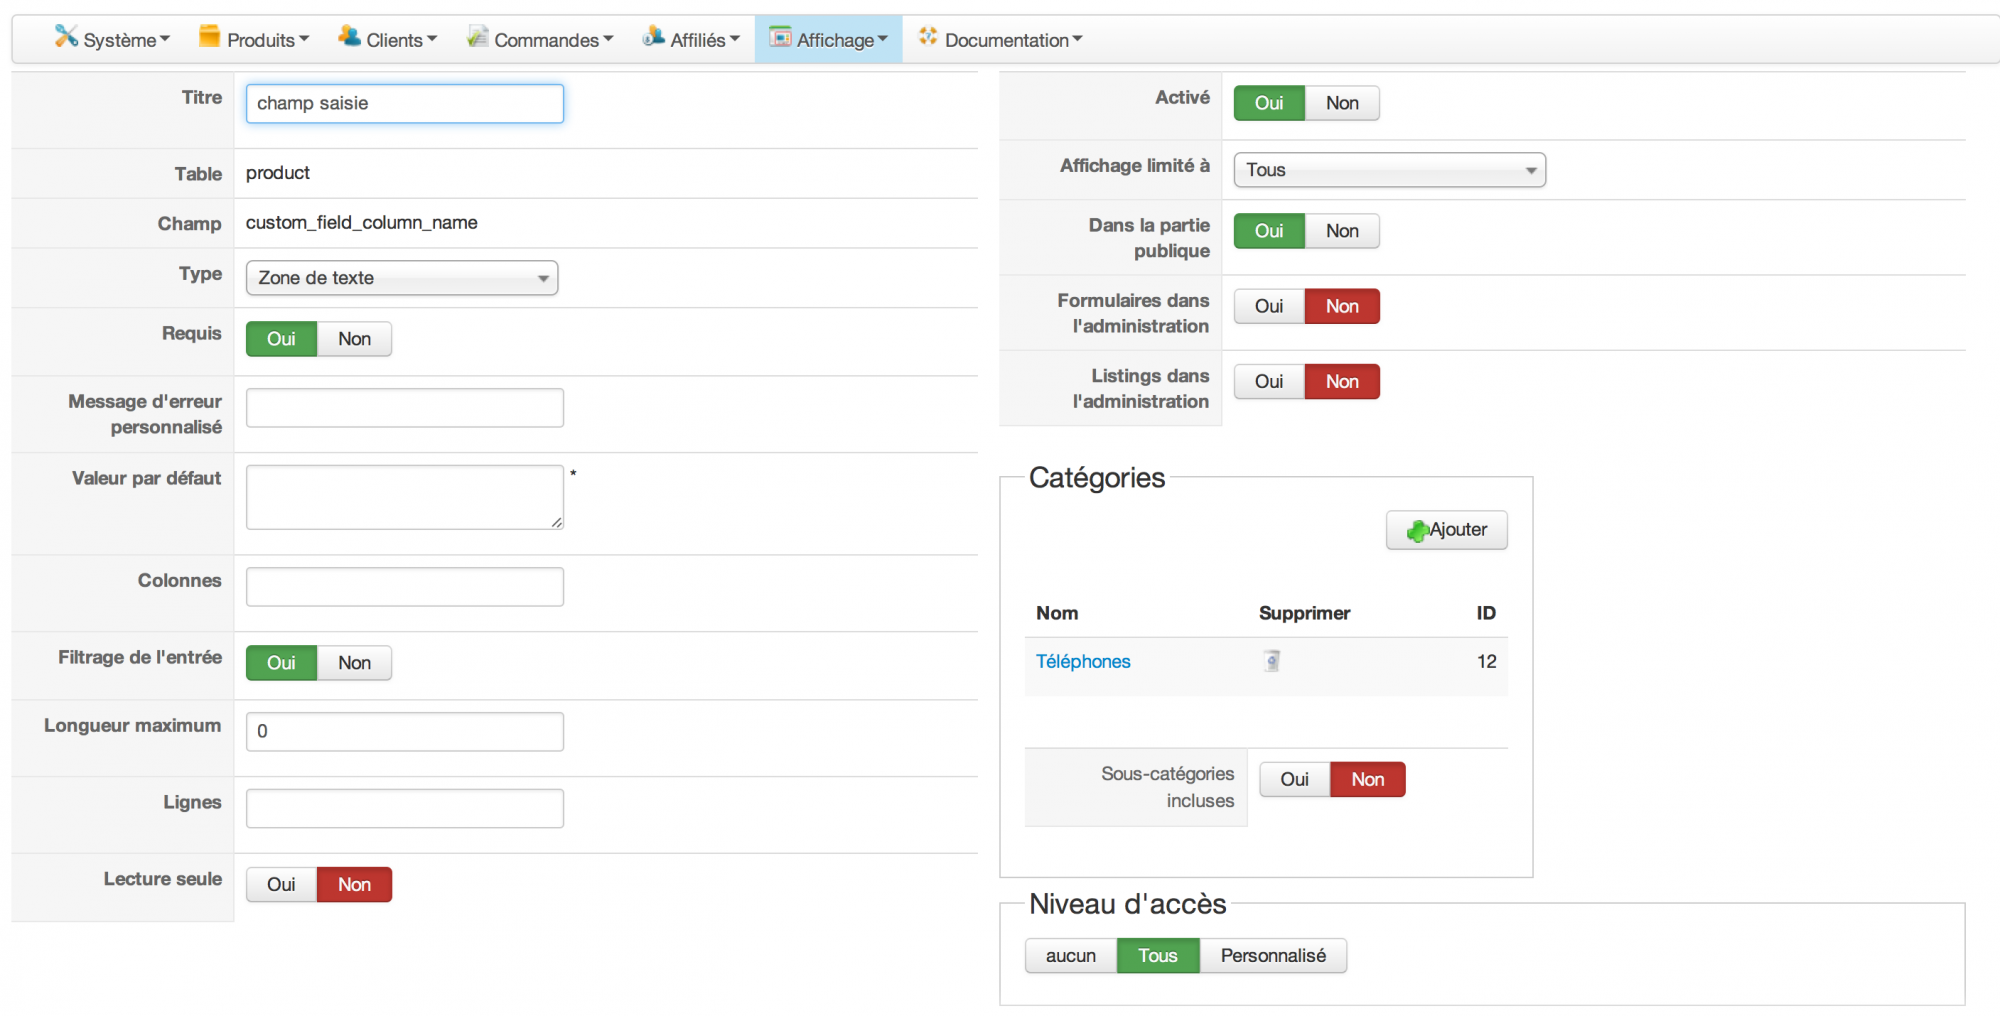This screenshot has height=1016, width=2000.
Task: Click the Clients people icon
Action: coord(349,37)
